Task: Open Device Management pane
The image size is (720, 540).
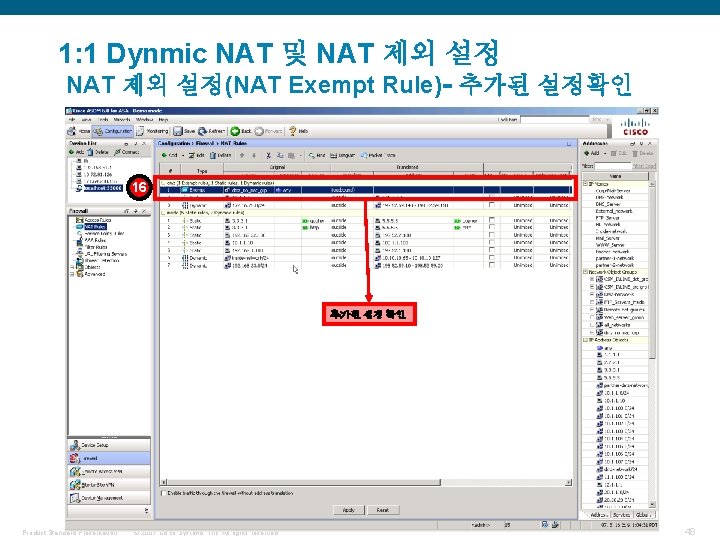Action: tap(109, 498)
